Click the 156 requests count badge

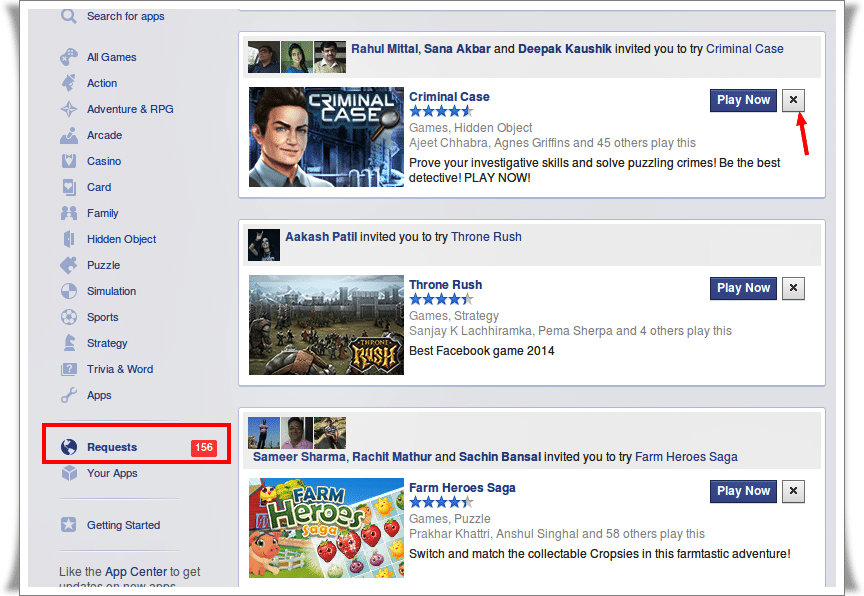[x=204, y=447]
